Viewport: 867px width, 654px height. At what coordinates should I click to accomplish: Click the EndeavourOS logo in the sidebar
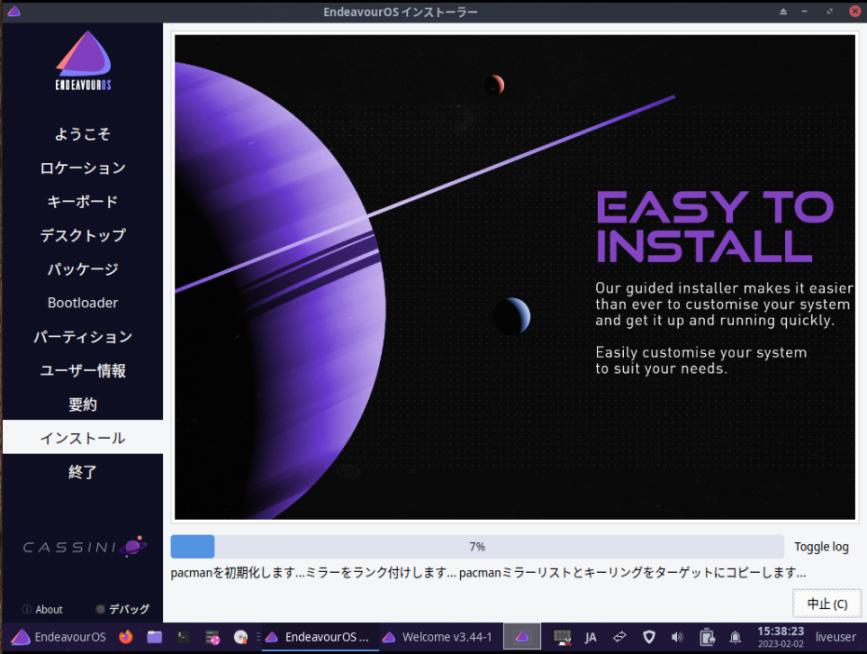pyautogui.click(x=83, y=60)
